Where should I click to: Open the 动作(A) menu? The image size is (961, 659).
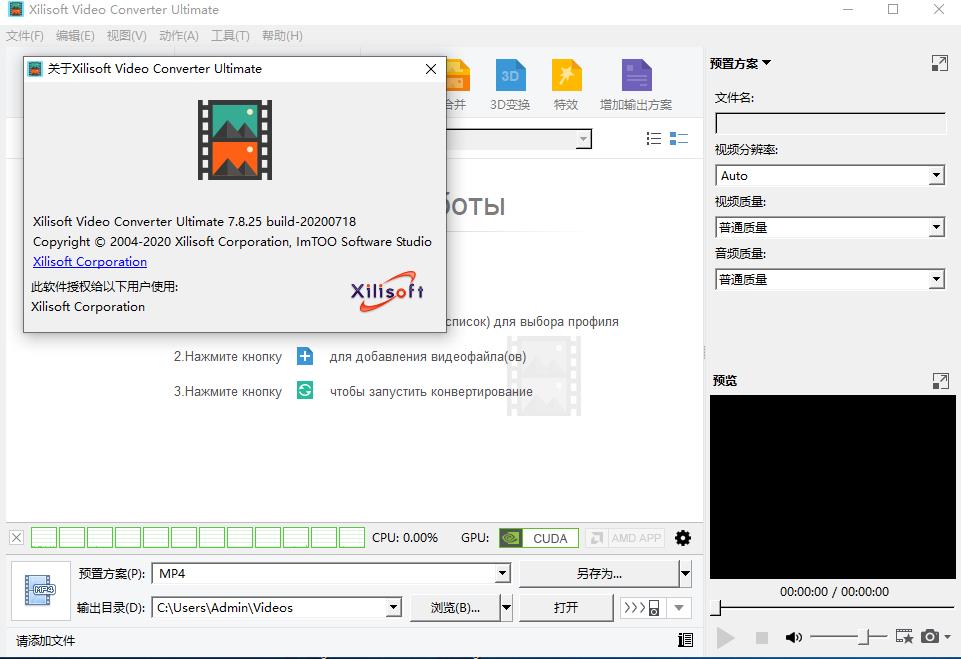179,36
